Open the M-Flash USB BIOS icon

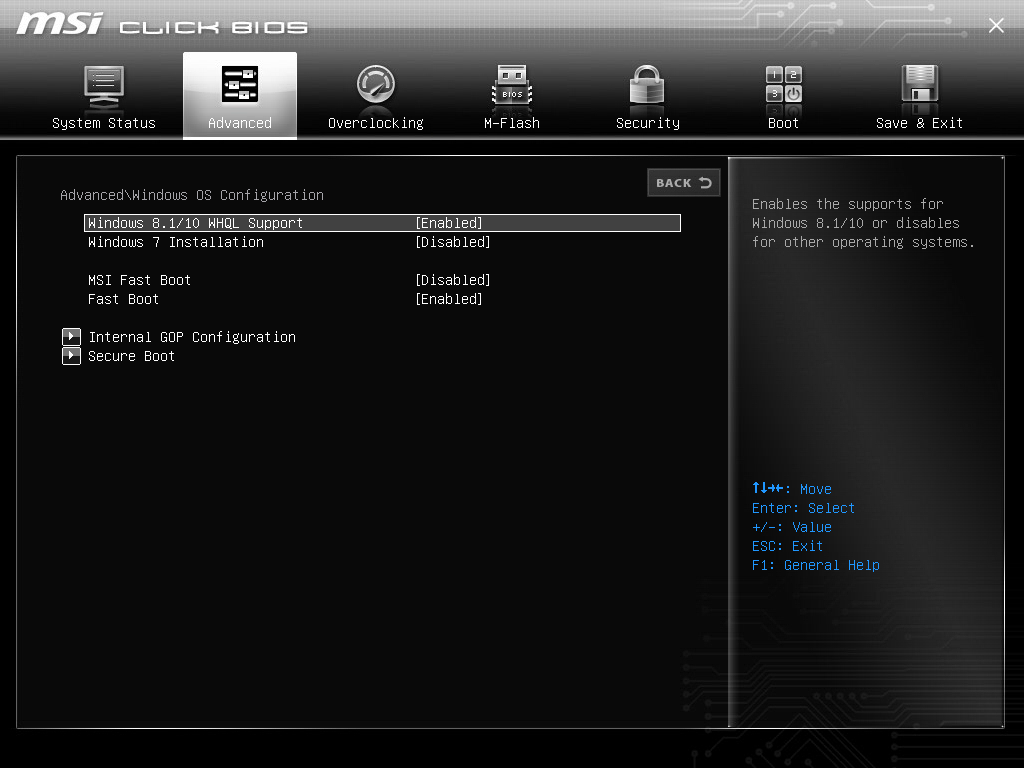point(512,86)
